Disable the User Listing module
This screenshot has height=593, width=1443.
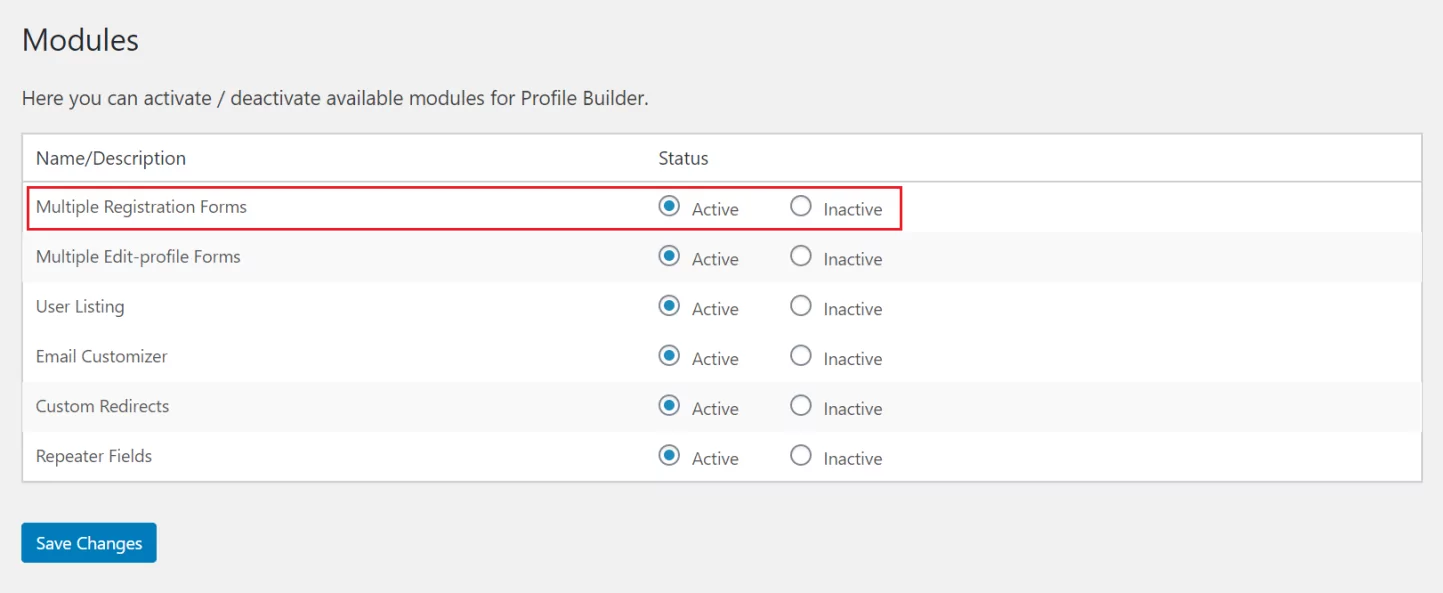[x=801, y=306]
